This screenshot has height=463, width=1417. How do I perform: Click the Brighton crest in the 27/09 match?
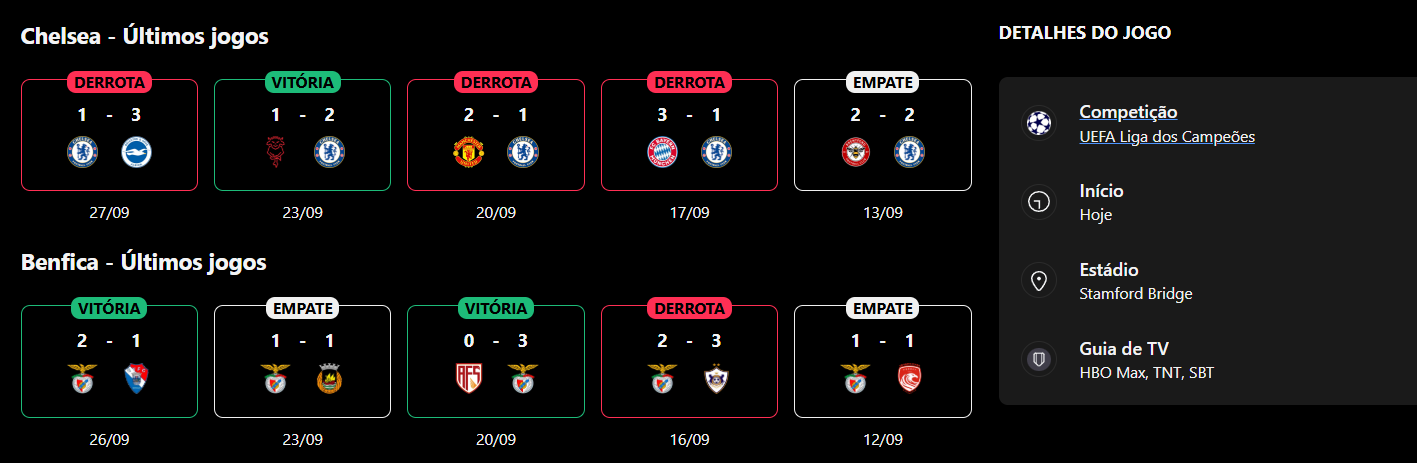tap(135, 152)
